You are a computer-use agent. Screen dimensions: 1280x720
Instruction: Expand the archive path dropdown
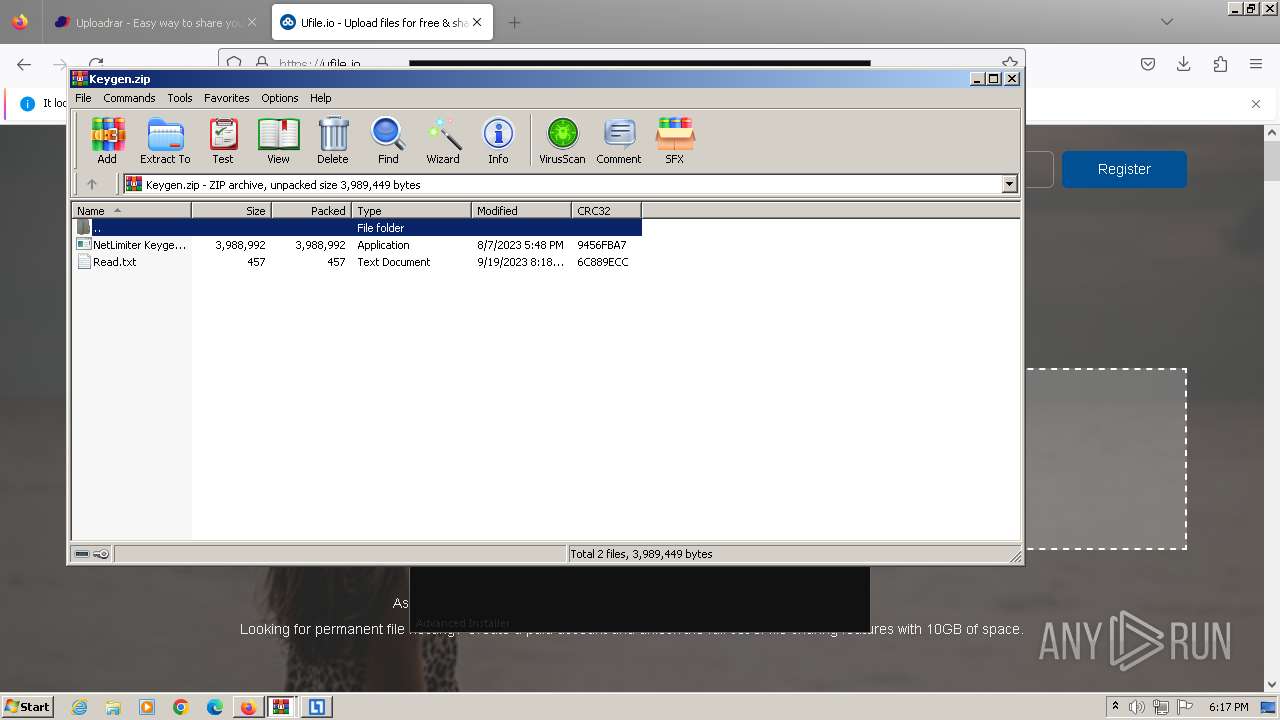[x=1009, y=184]
